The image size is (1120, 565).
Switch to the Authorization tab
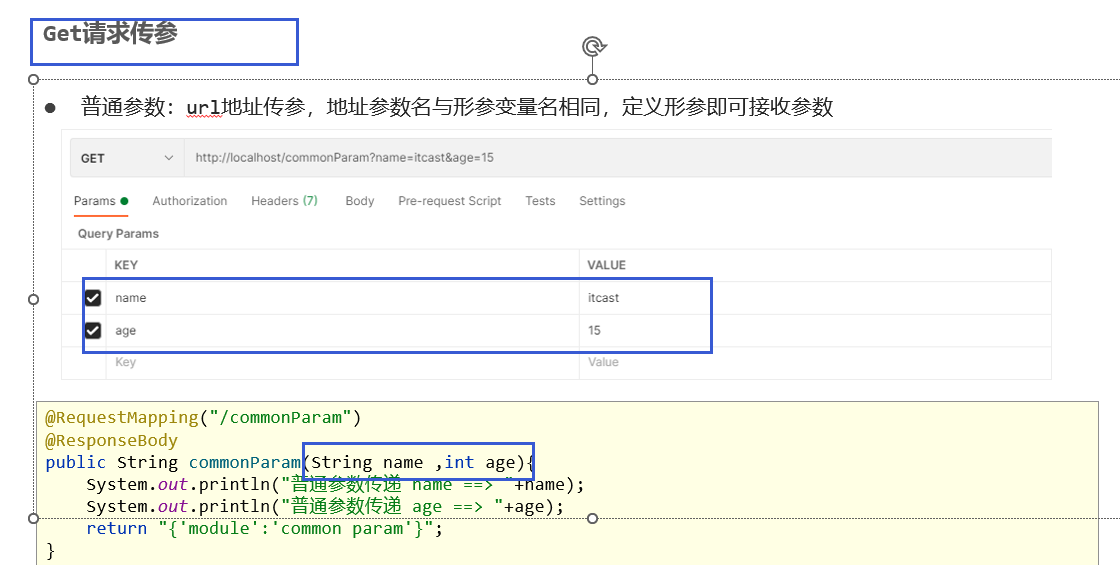click(189, 201)
